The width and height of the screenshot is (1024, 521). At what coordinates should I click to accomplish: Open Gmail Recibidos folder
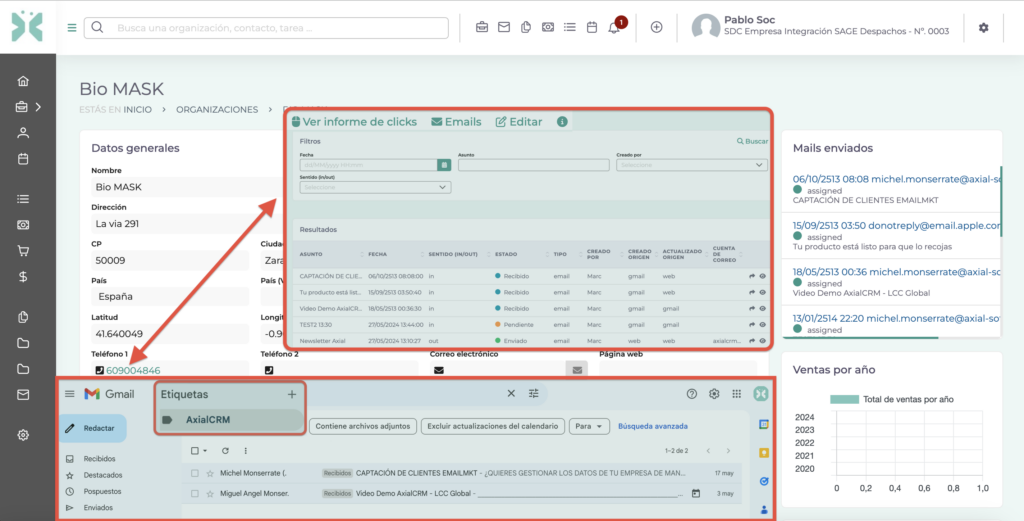99,459
